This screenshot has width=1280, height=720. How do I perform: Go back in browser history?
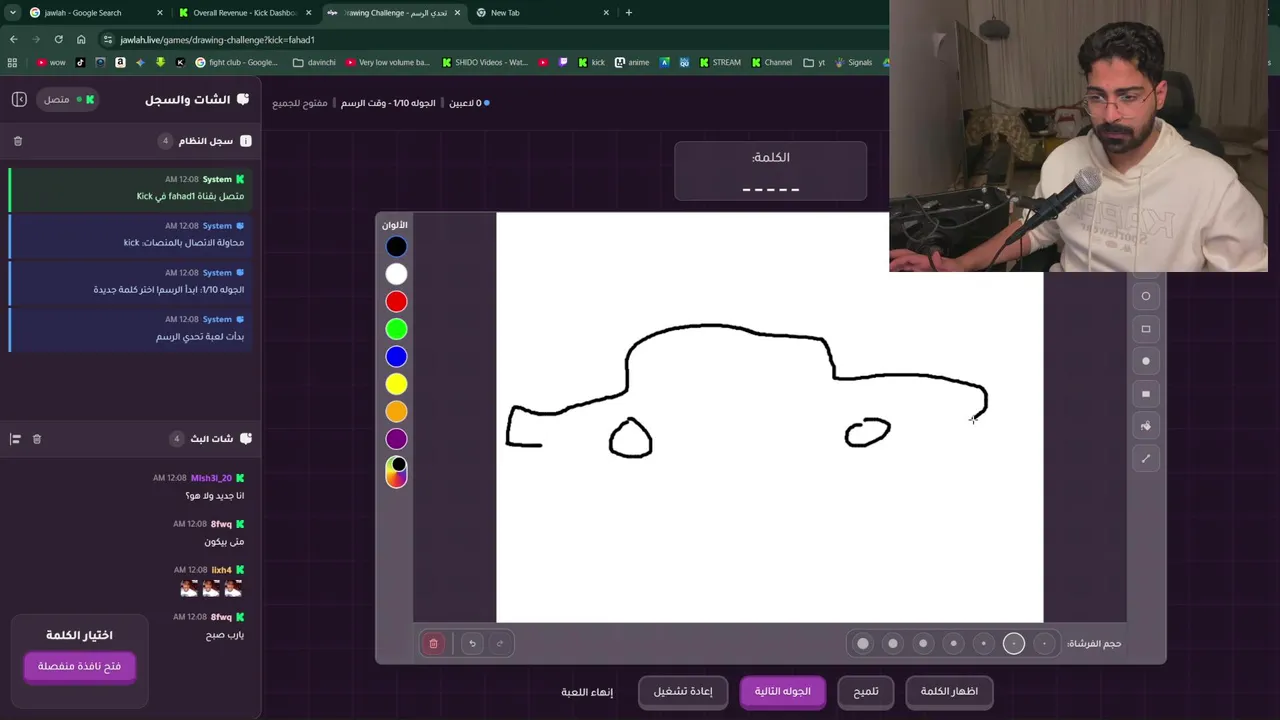13,39
